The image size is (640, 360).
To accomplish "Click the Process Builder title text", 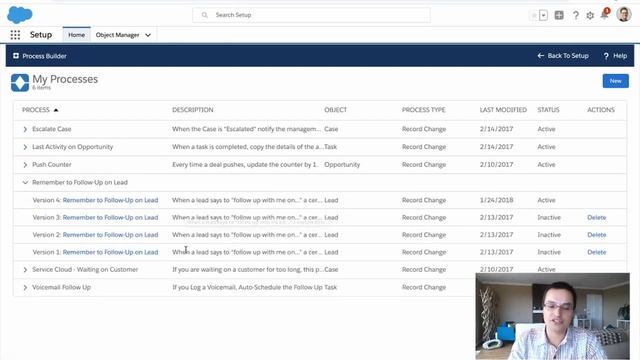I will pyautogui.click(x=44, y=56).
